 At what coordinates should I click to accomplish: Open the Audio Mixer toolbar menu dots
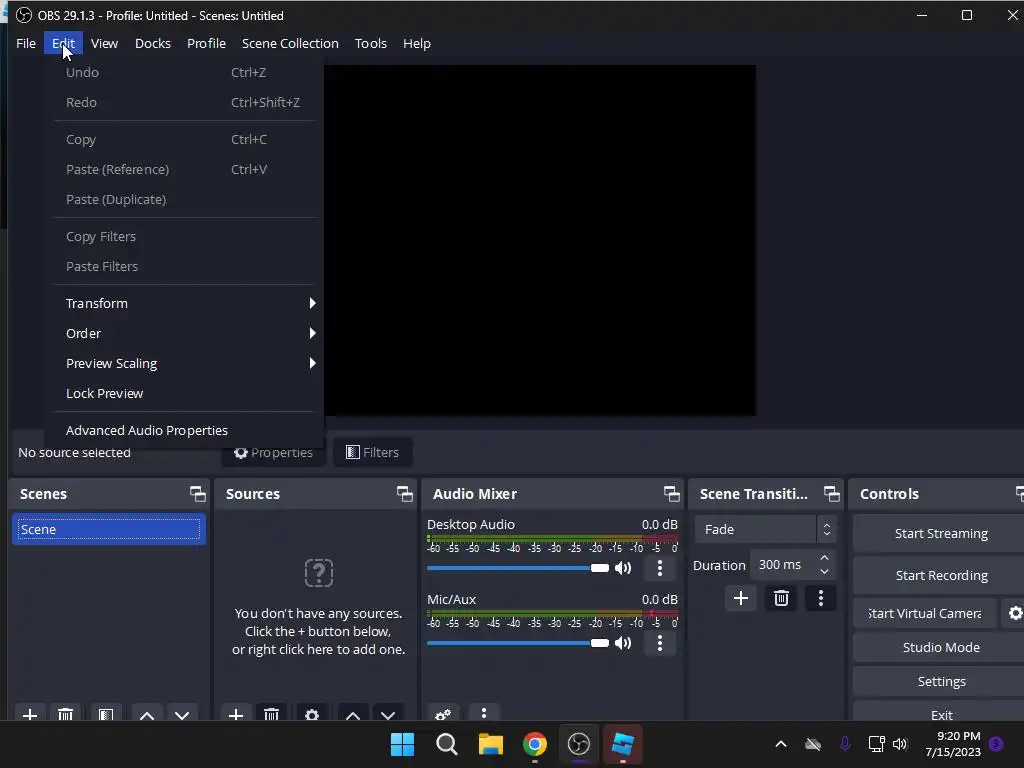pos(484,714)
